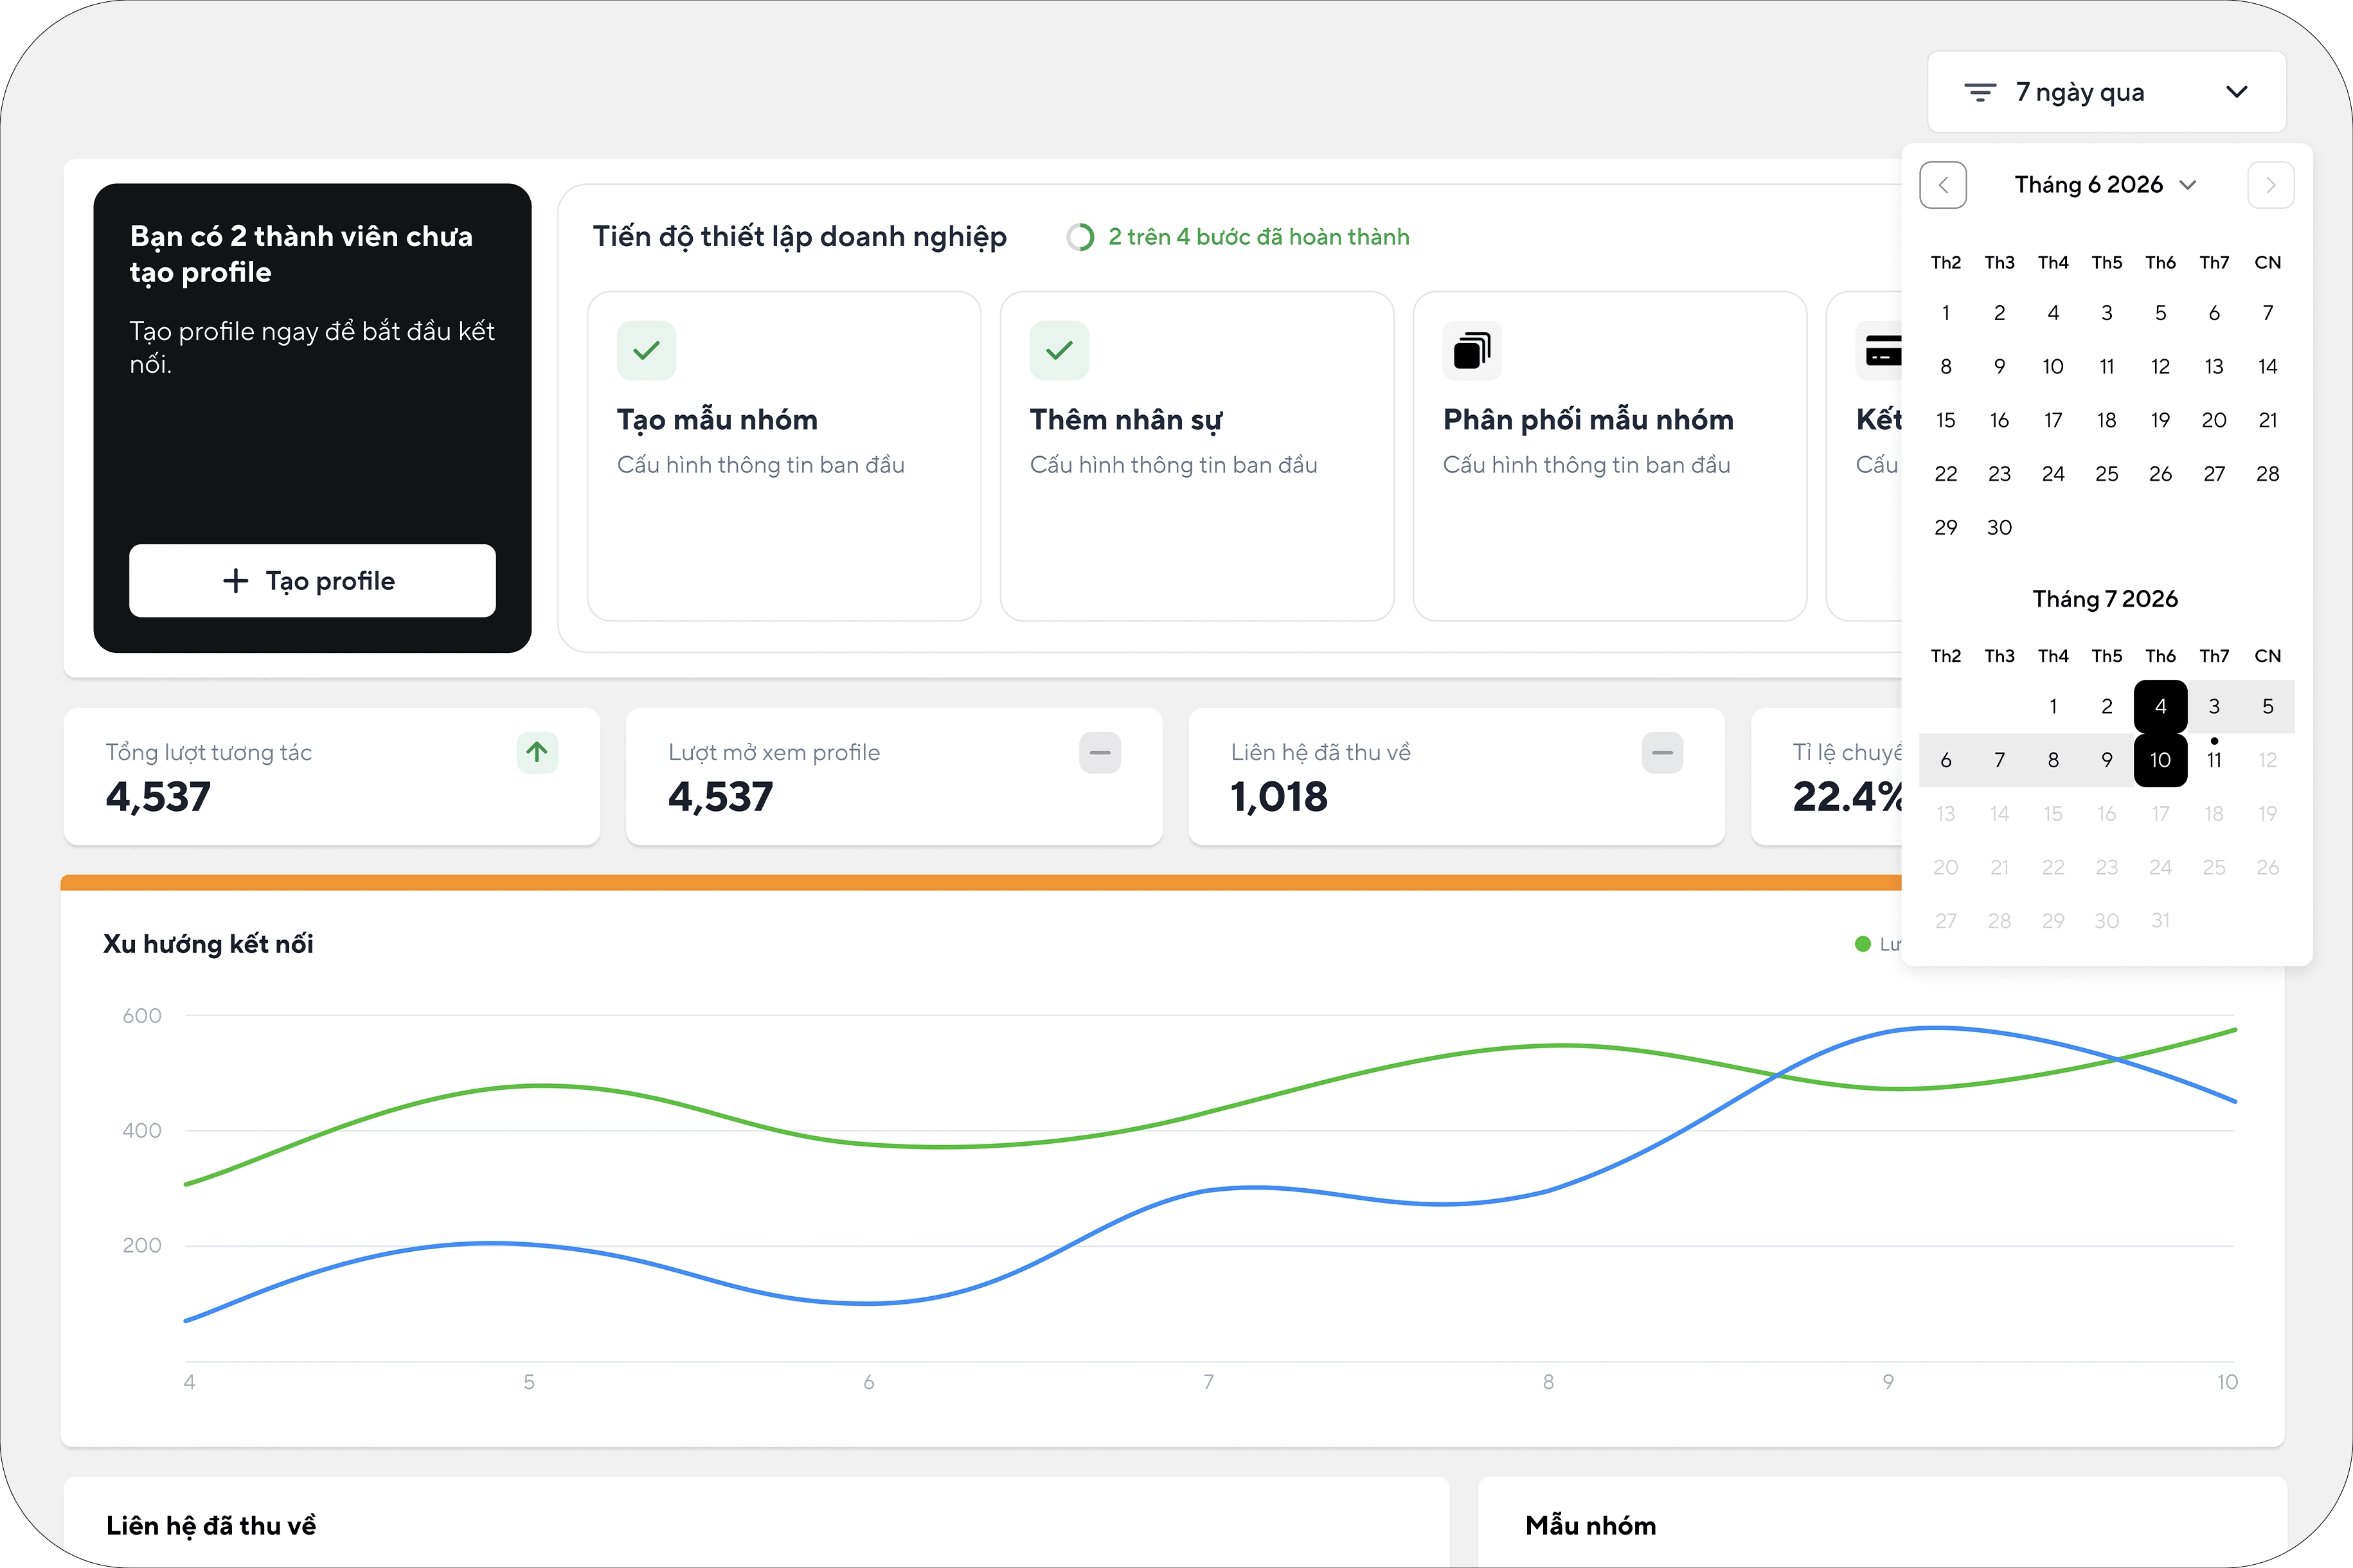Open the Thêm nhân sự setup card
This screenshot has width=2353, height=1568.
(x=1197, y=456)
